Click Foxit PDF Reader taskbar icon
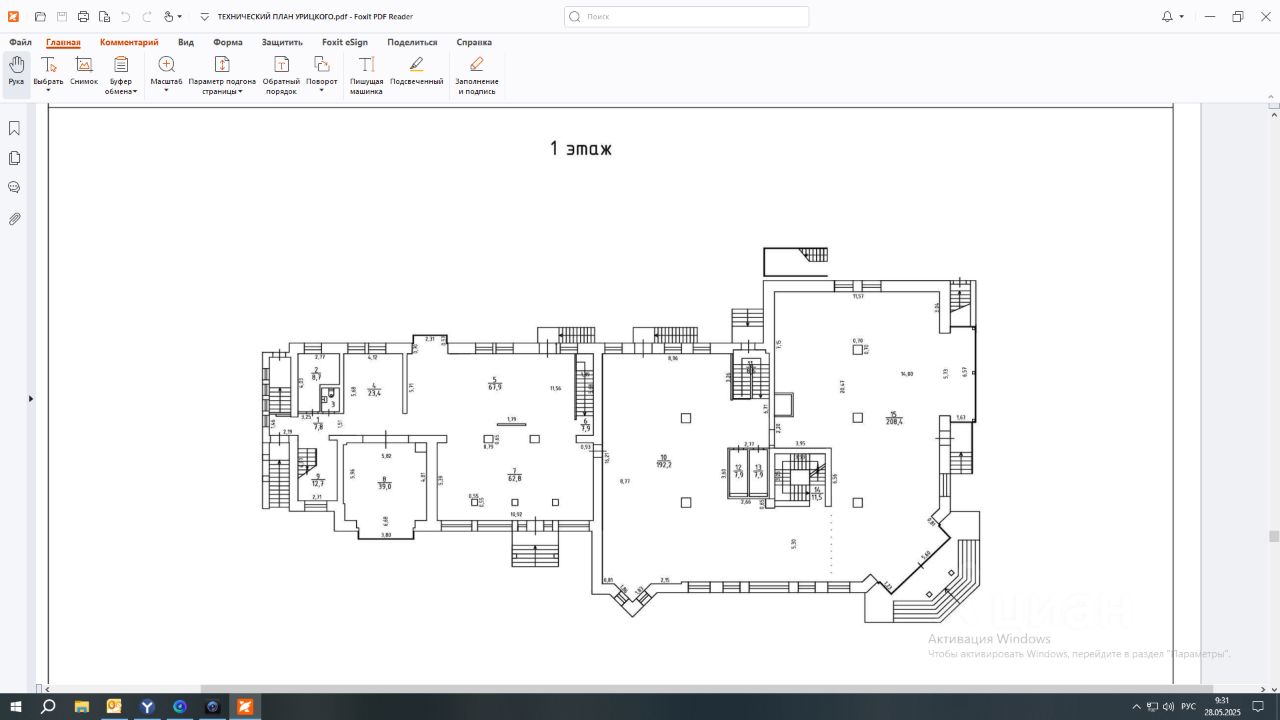Image resolution: width=1280 pixels, height=720 pixels. click(x=244, y=706)
